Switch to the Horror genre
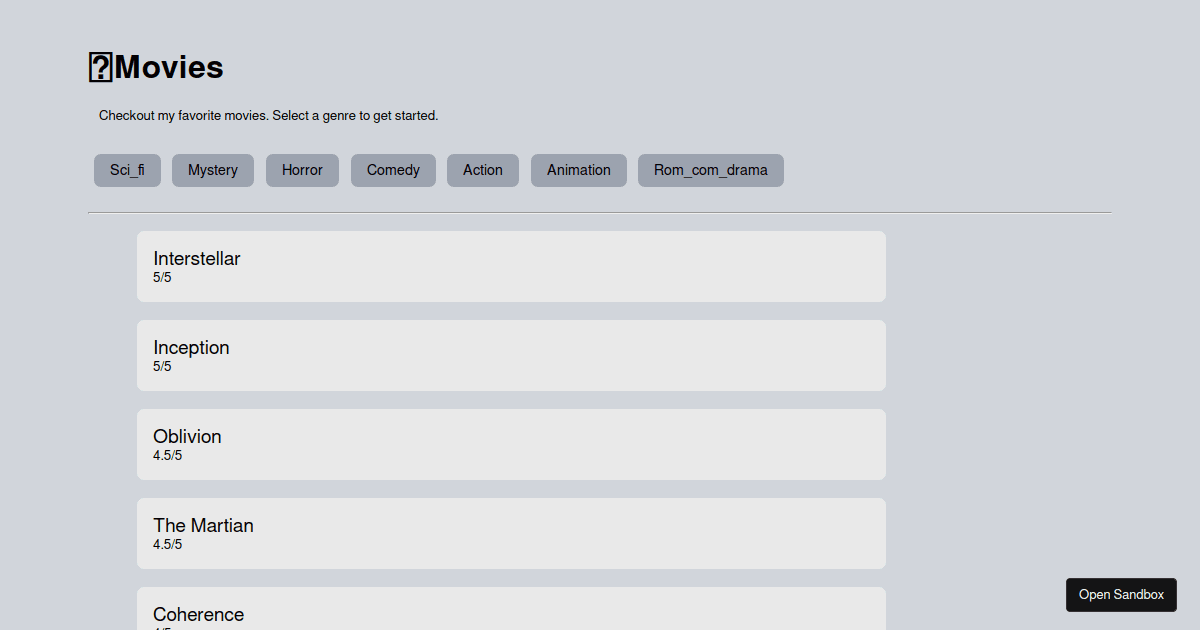 [x=302, y=170]
